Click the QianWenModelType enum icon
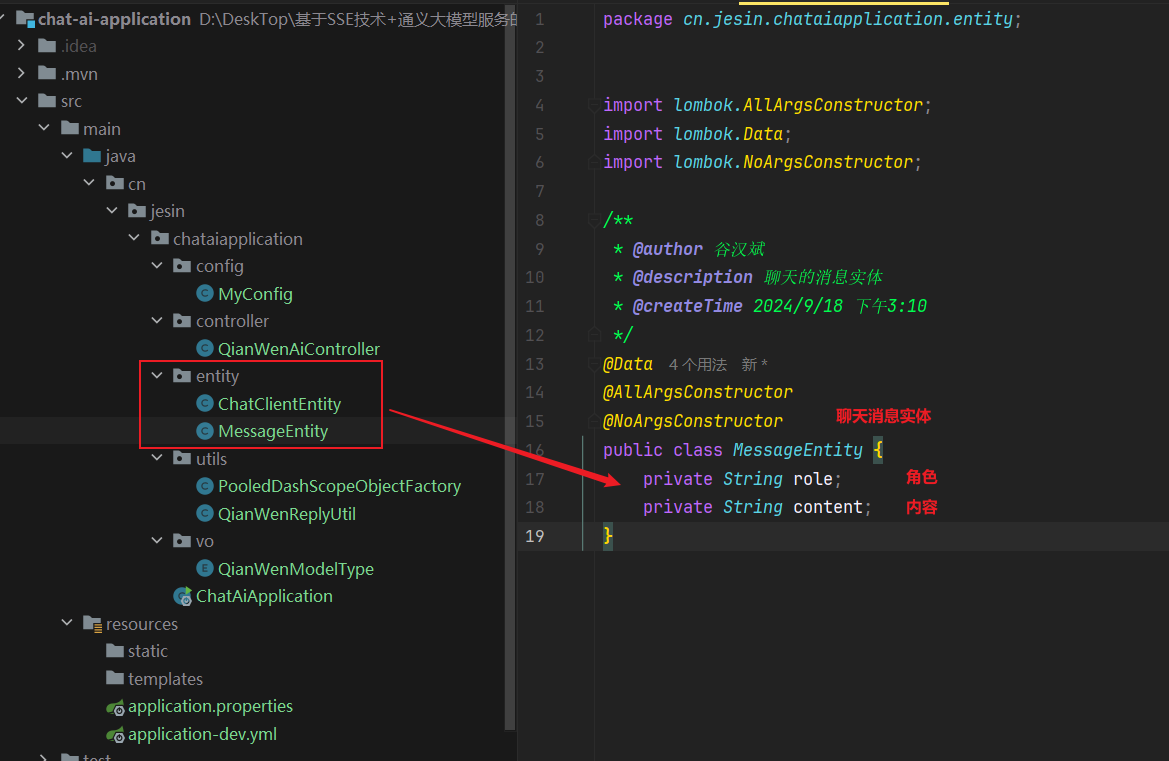Viewport: 1169px width, 761px height. pyautogui.click(x=204, y=569)
